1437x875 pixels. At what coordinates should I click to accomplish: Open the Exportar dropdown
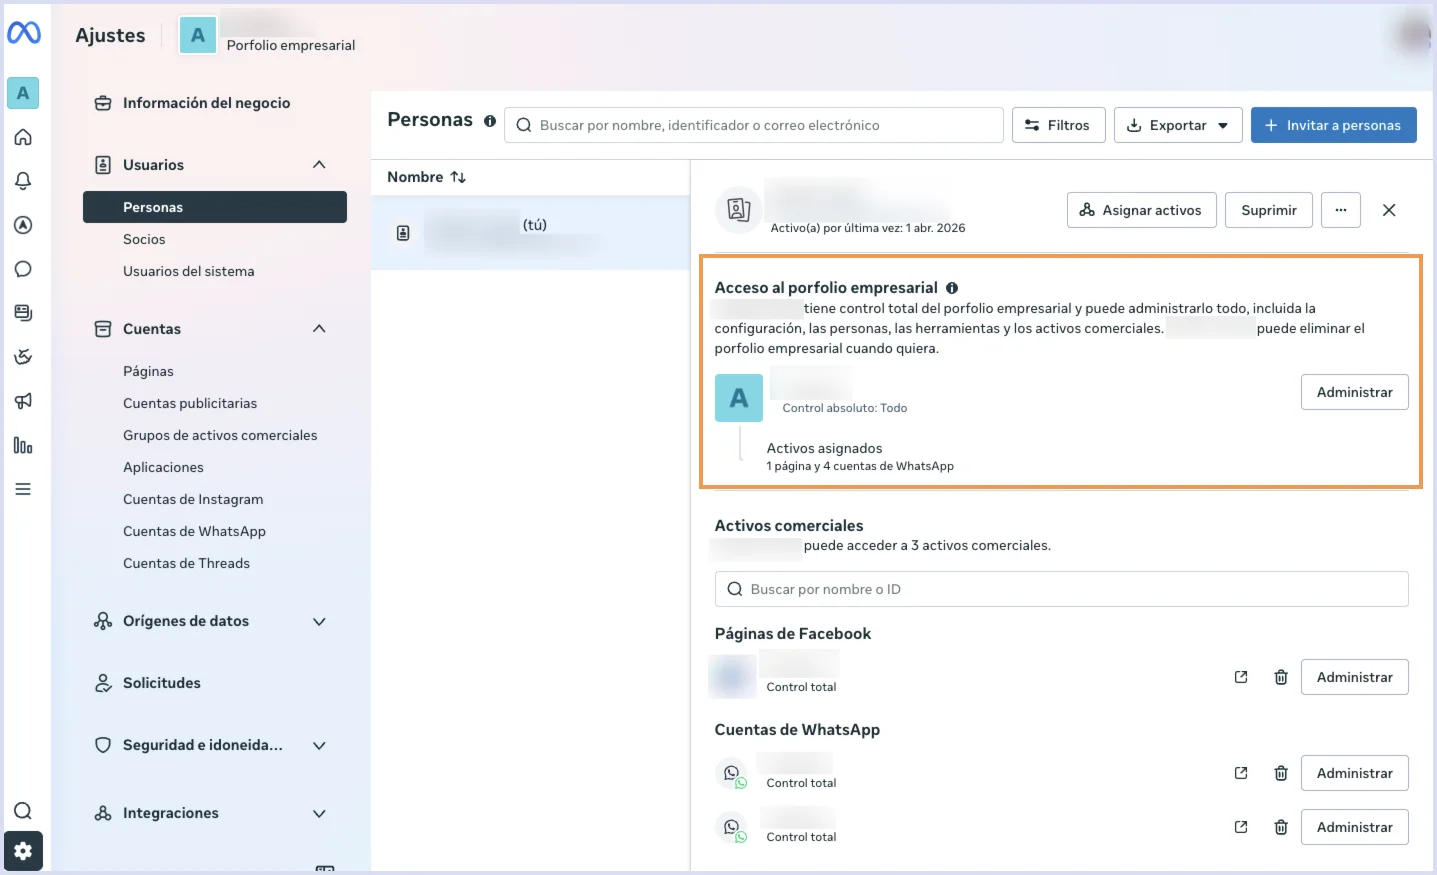[1178, 125]
